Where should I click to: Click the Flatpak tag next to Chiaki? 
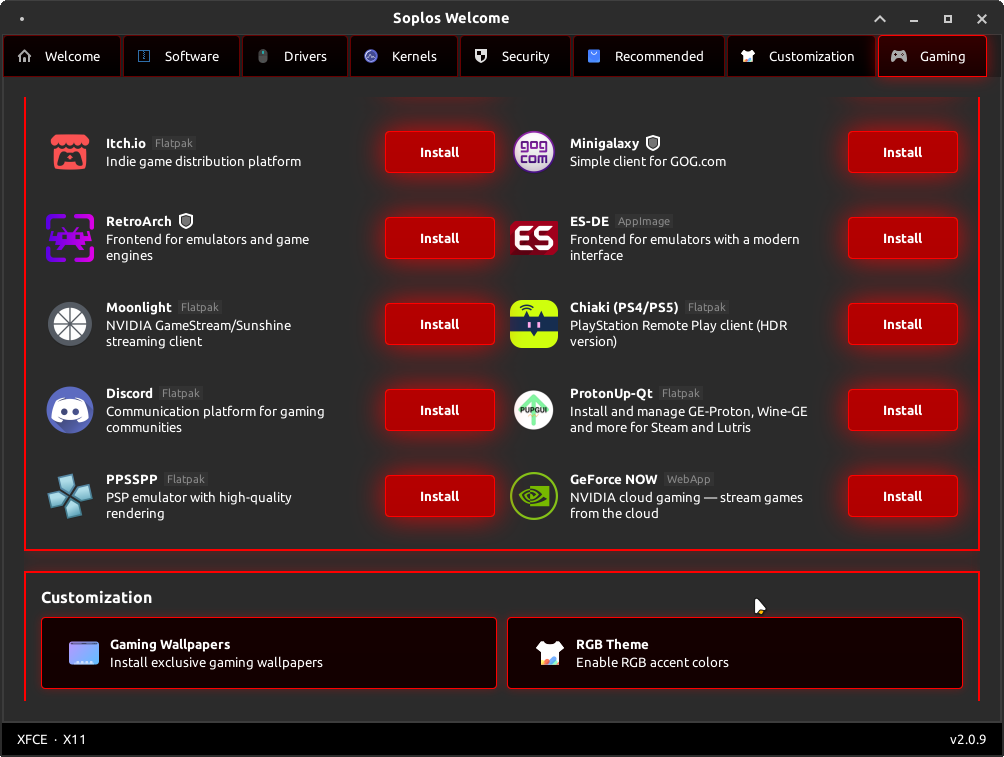707,307
